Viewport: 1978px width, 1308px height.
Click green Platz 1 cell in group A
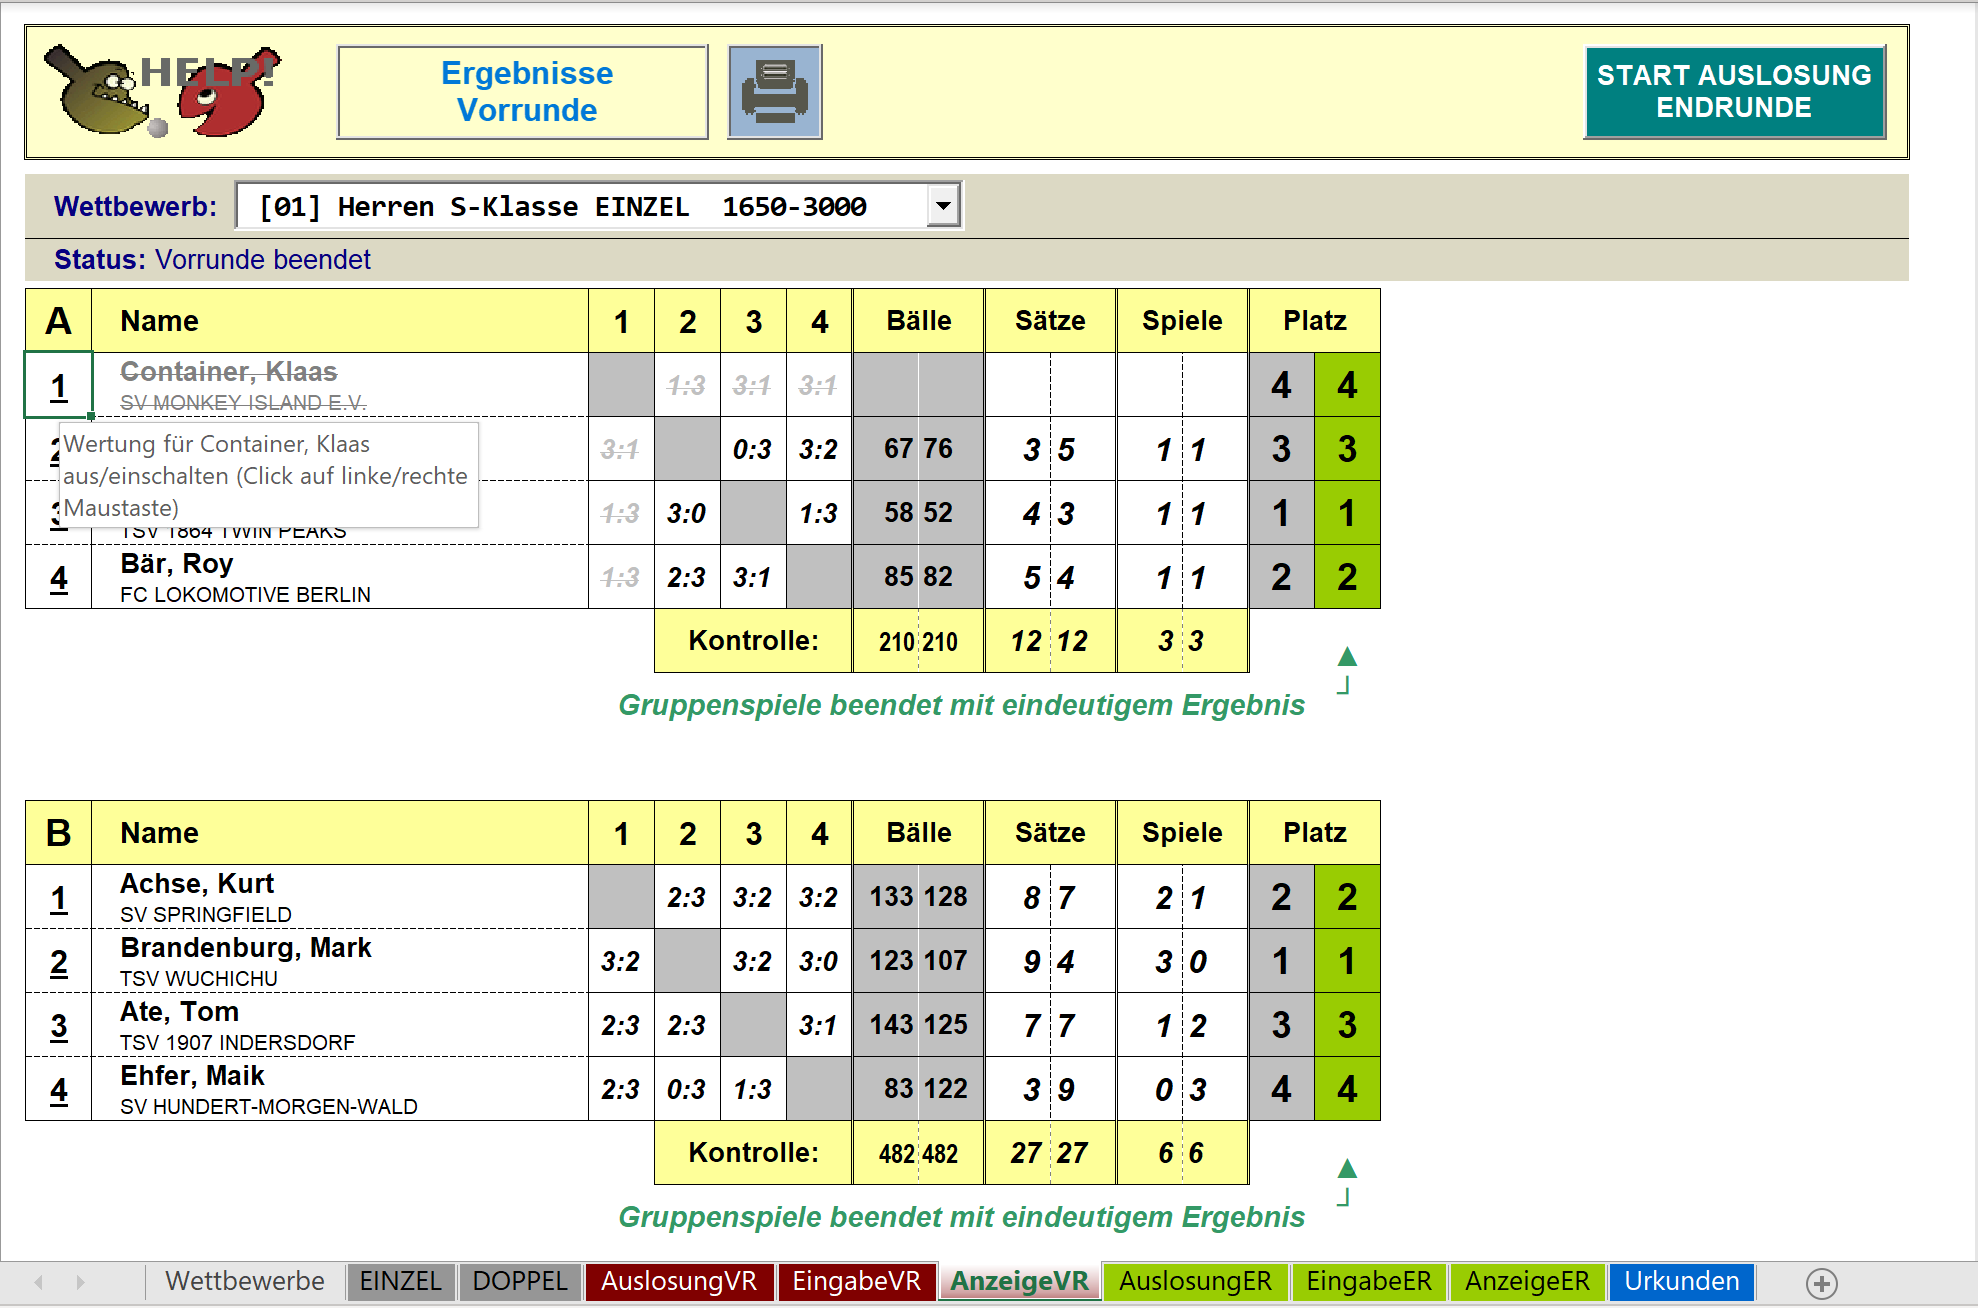click(1347, 514)
